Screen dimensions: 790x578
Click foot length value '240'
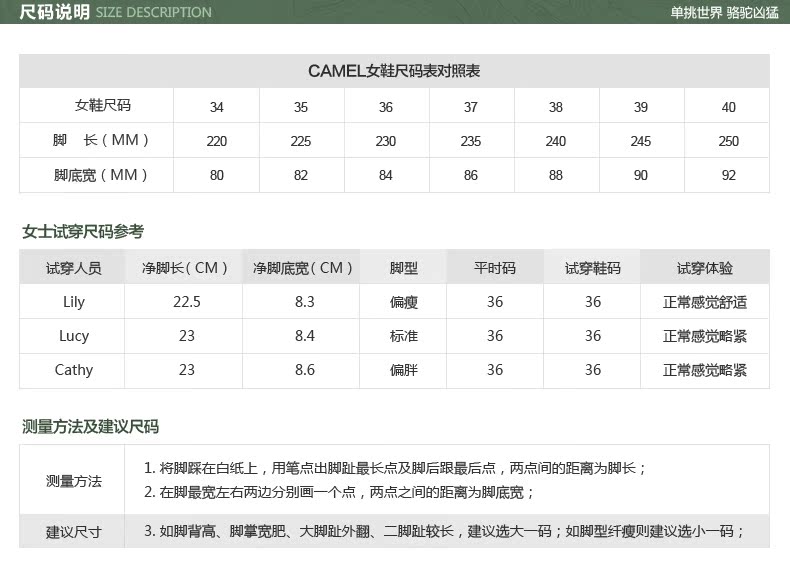click(x=556, y=141)
